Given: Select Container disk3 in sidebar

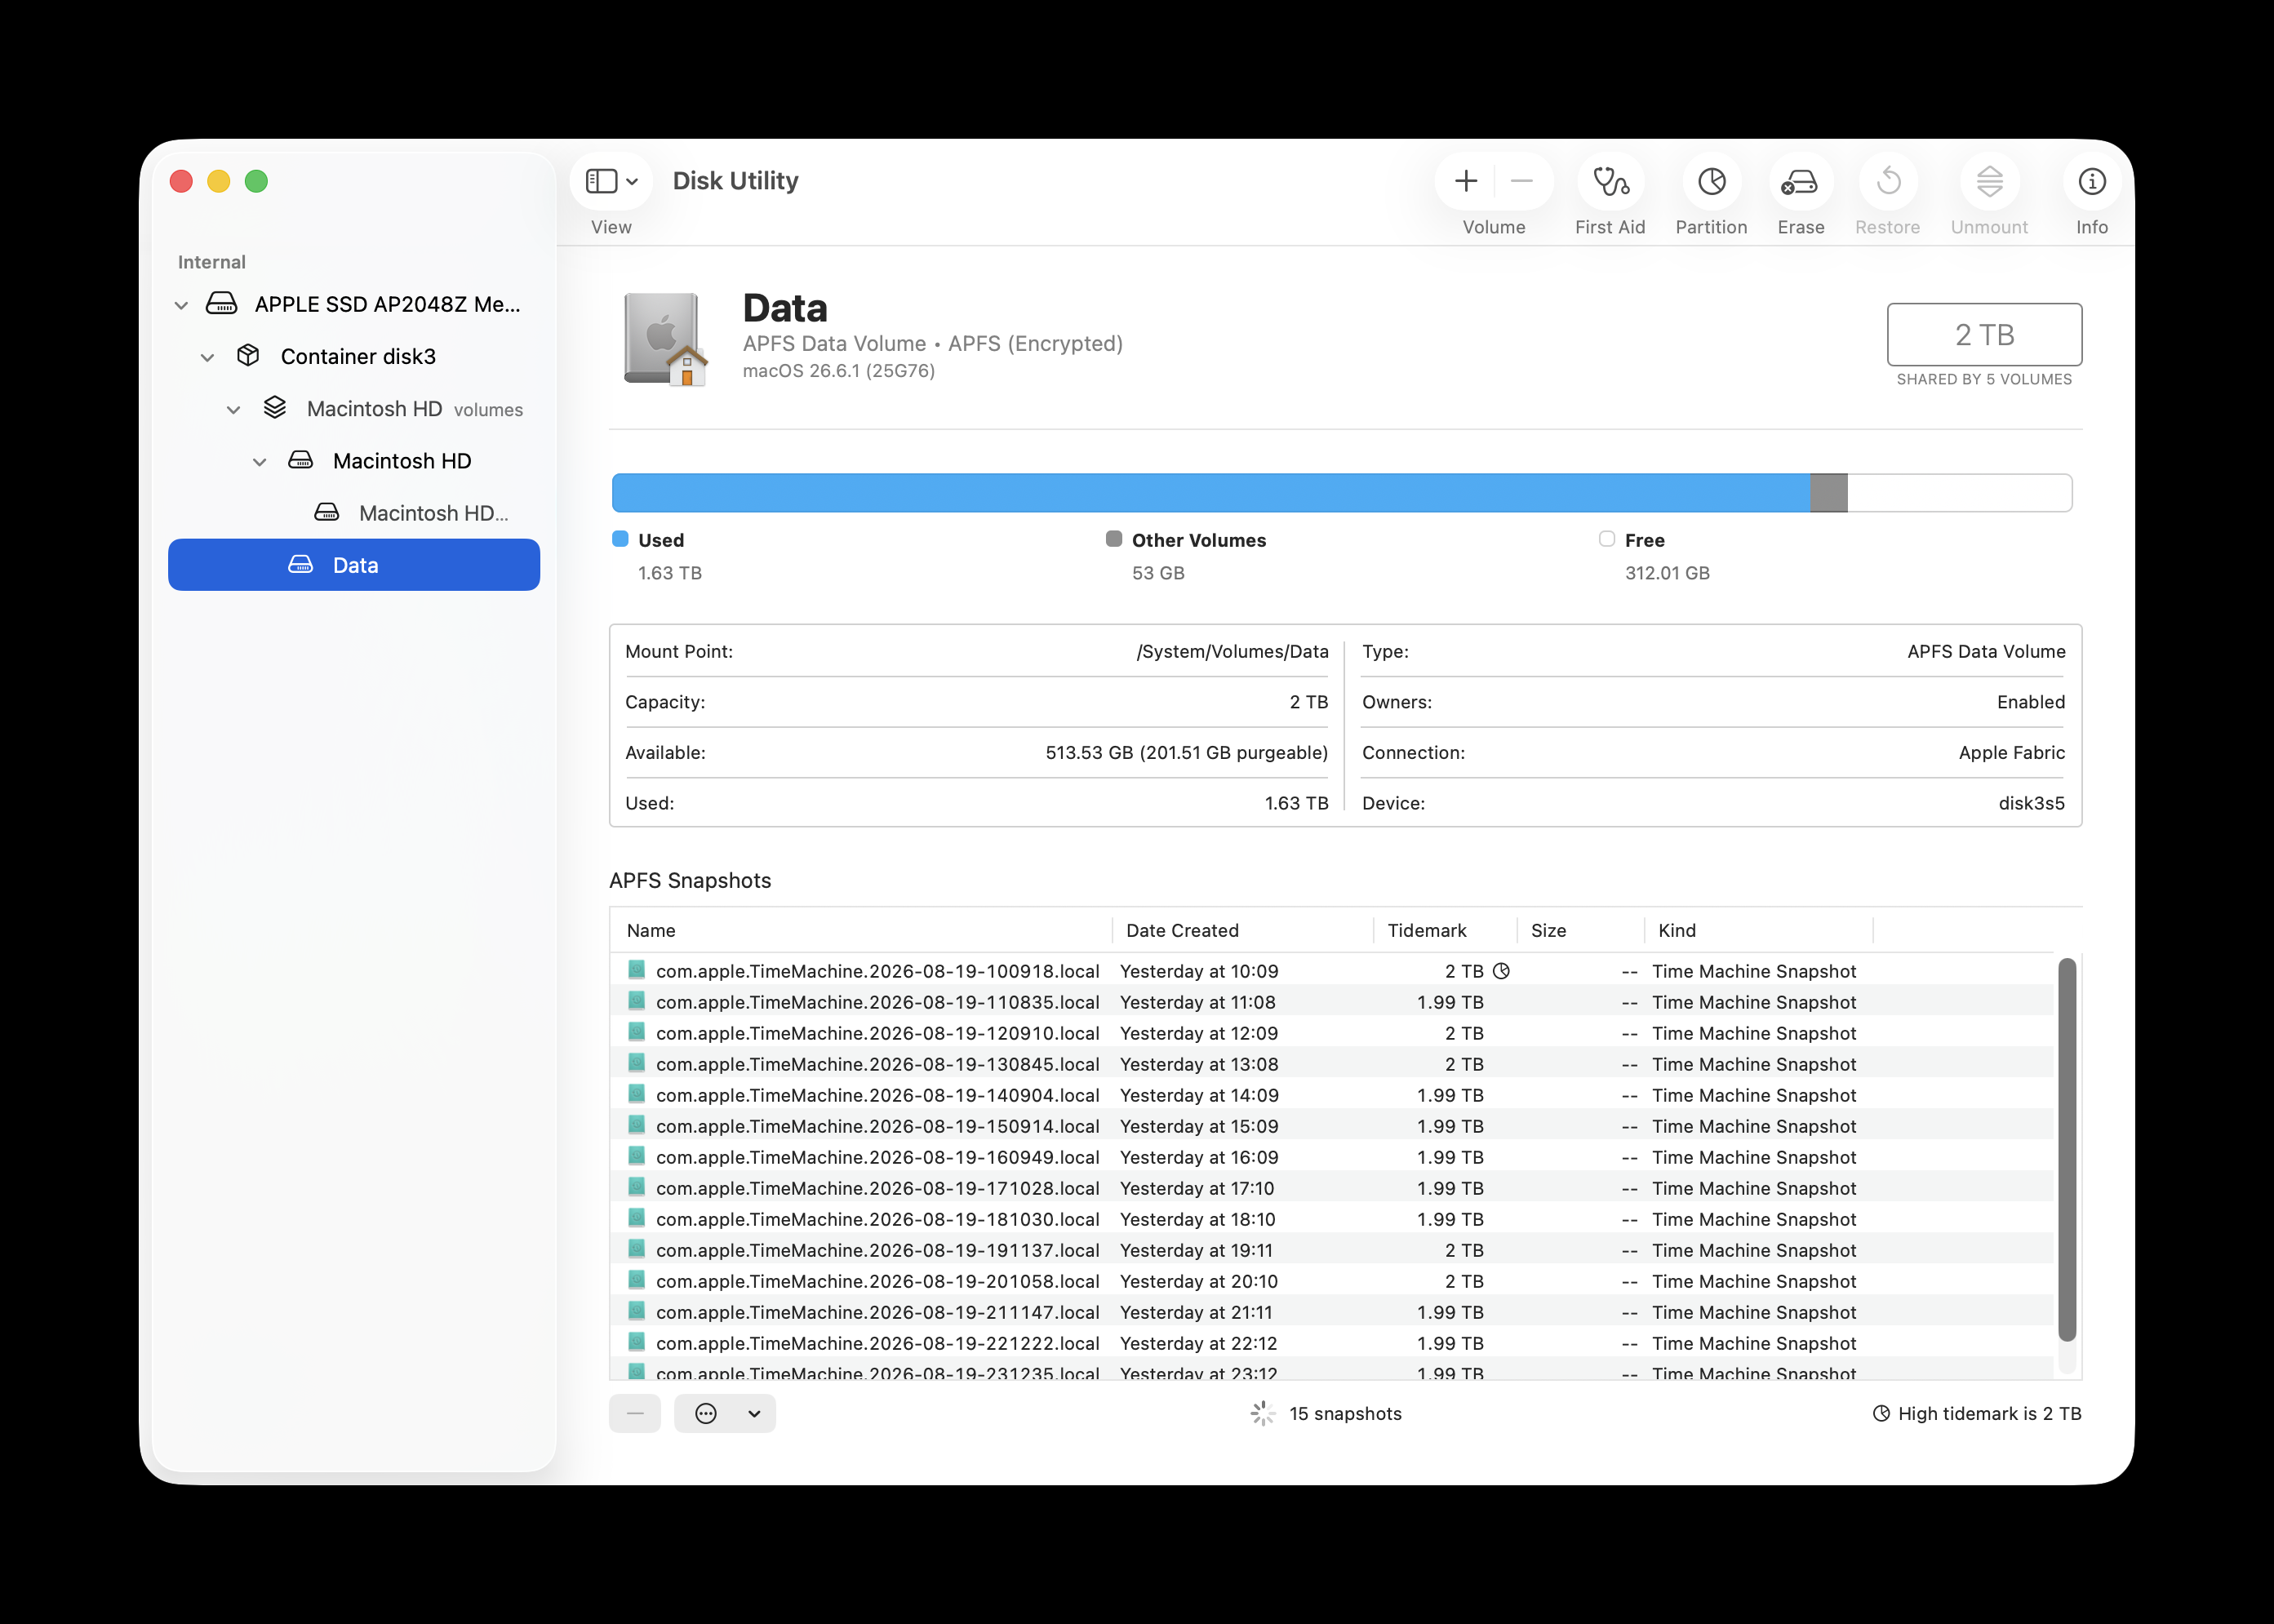Looking at the screenshot, I should tap(354, 357).
